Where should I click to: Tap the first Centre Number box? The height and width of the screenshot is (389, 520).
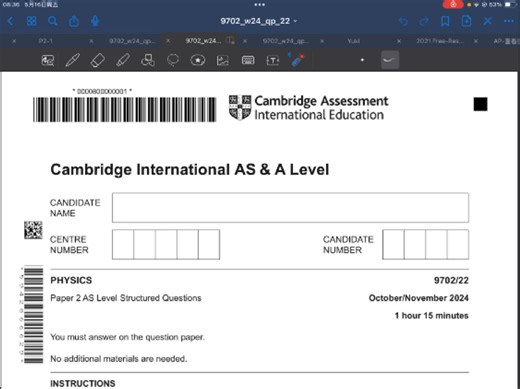pyautogui.click(x=123, y=244)
